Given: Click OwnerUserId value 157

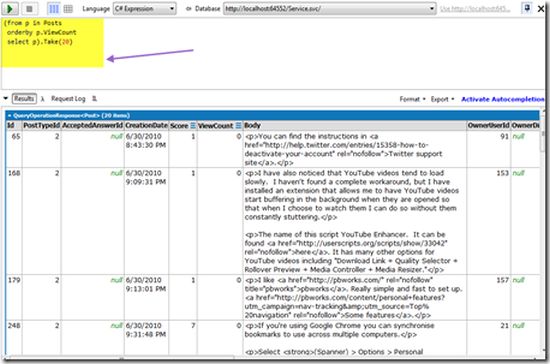Looking at the screenshot, I should point(503,280).
